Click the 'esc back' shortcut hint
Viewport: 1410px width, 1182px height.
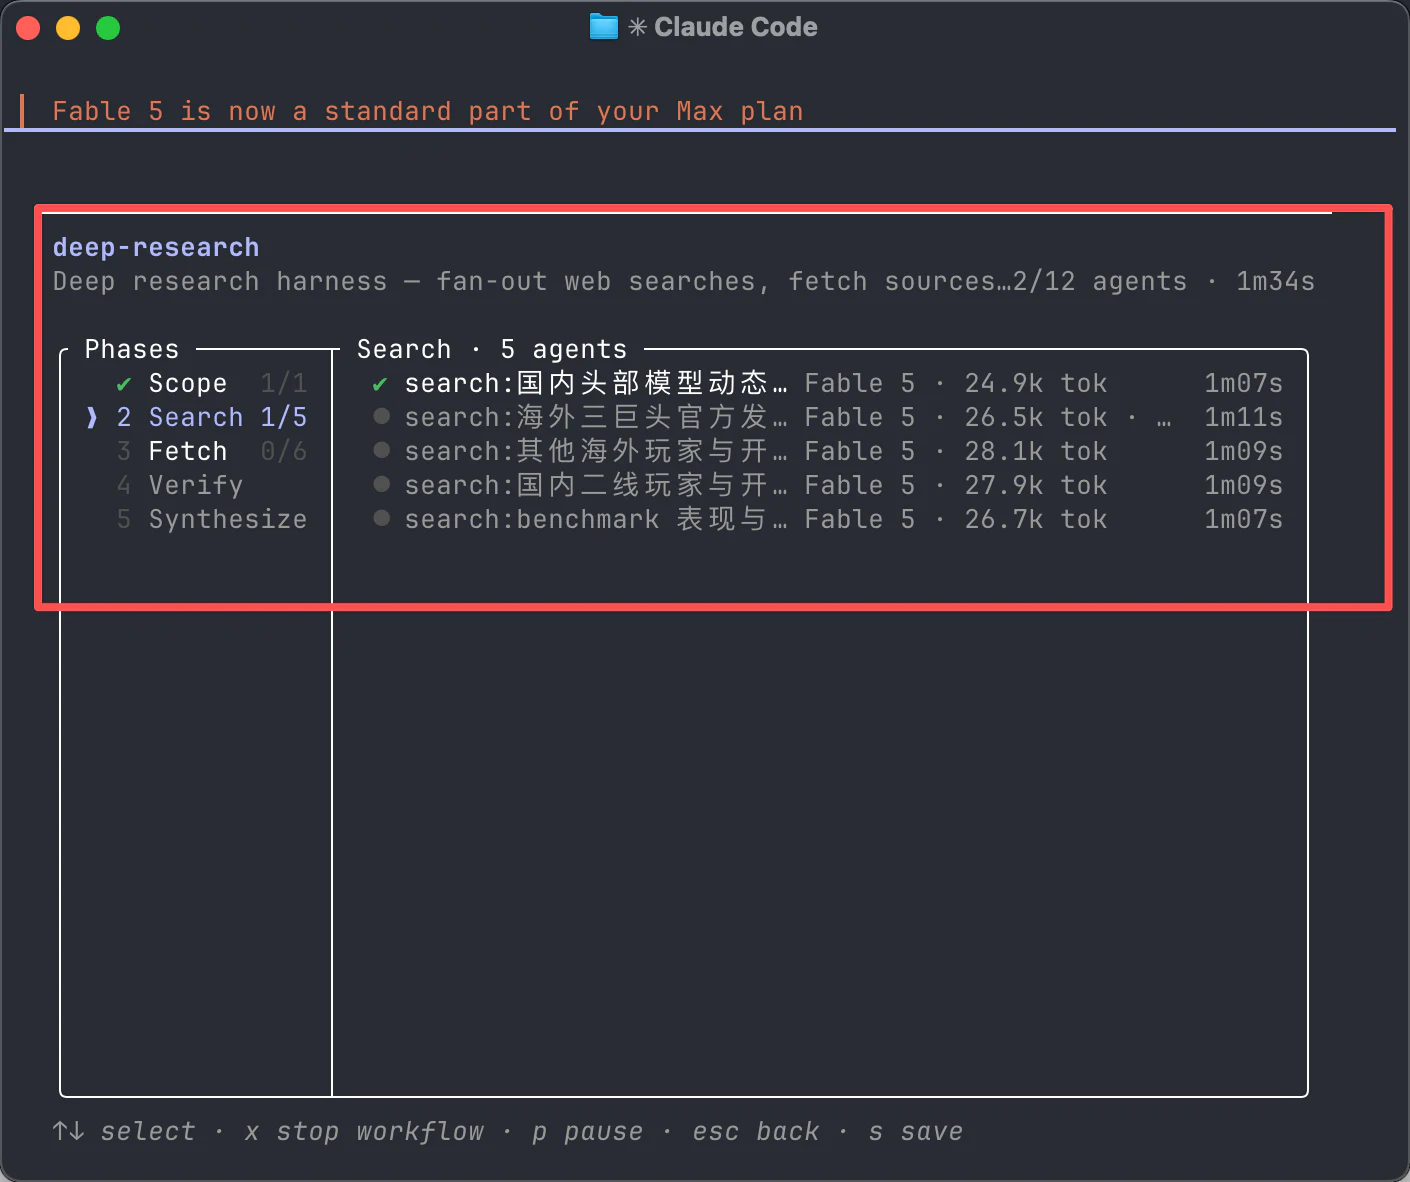point(755,1131)
